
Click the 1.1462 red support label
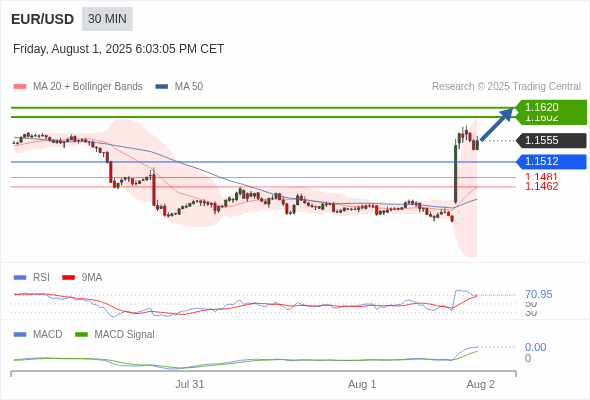click(x=541, y=186)
